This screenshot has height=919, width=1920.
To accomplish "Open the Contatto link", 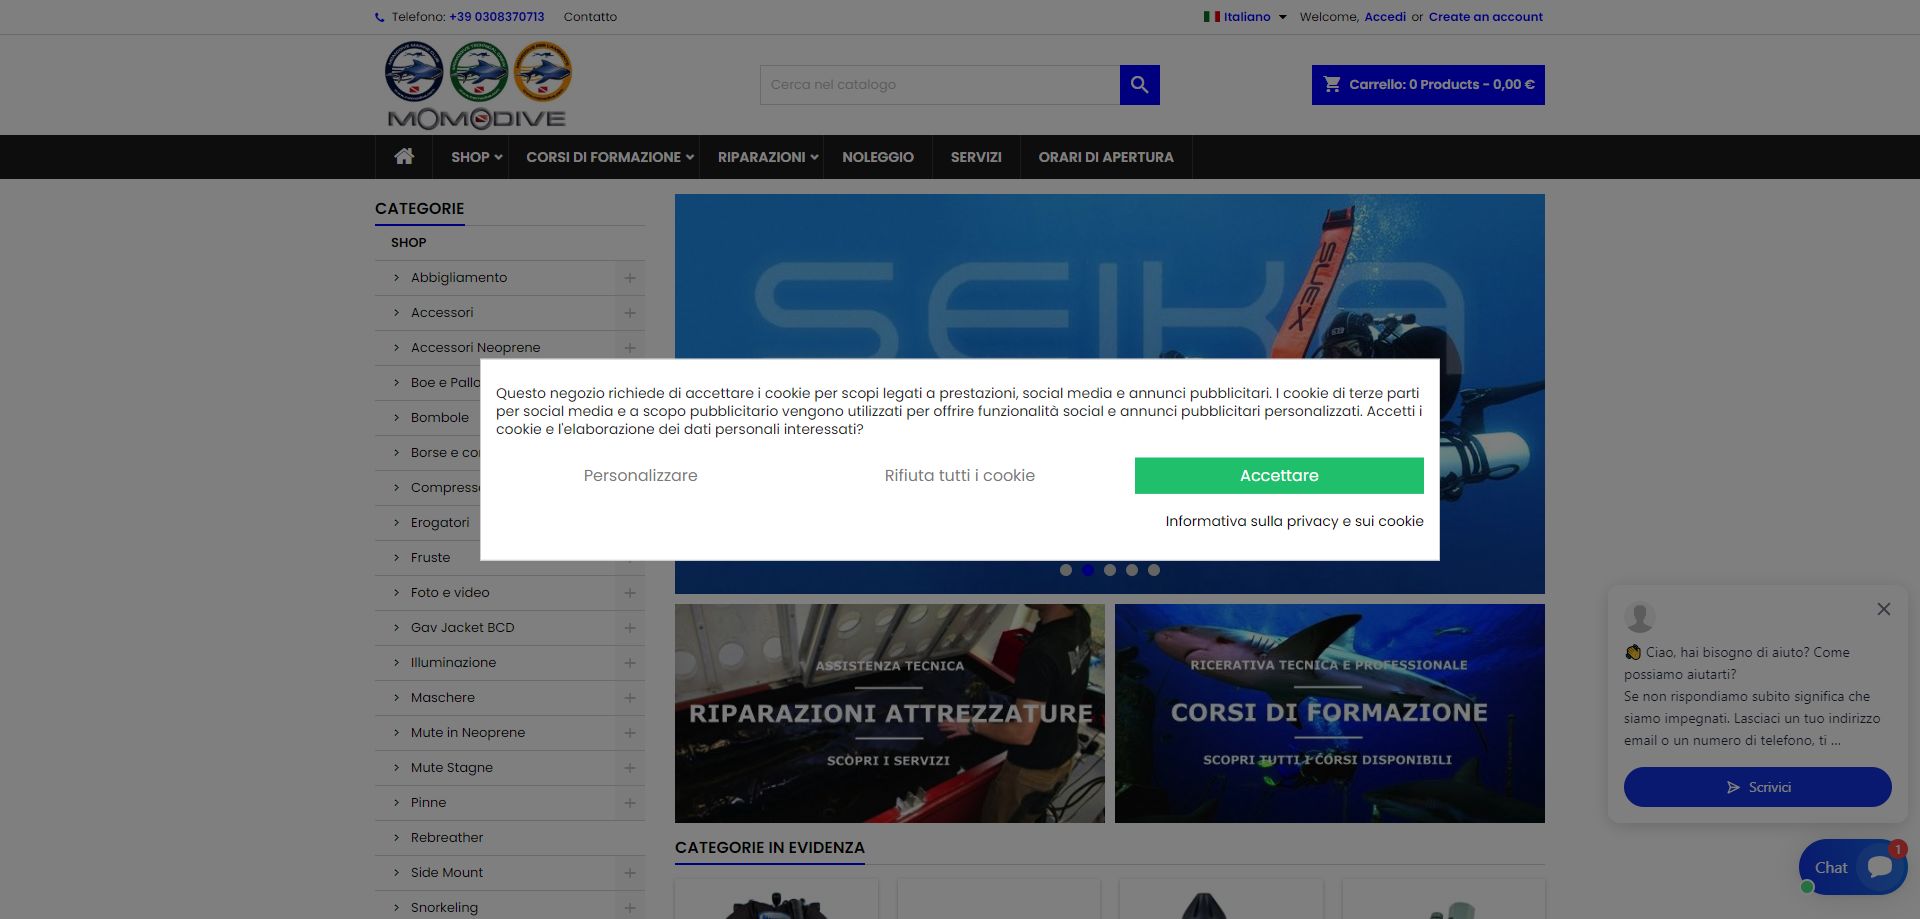I will (x=590, y=17).
